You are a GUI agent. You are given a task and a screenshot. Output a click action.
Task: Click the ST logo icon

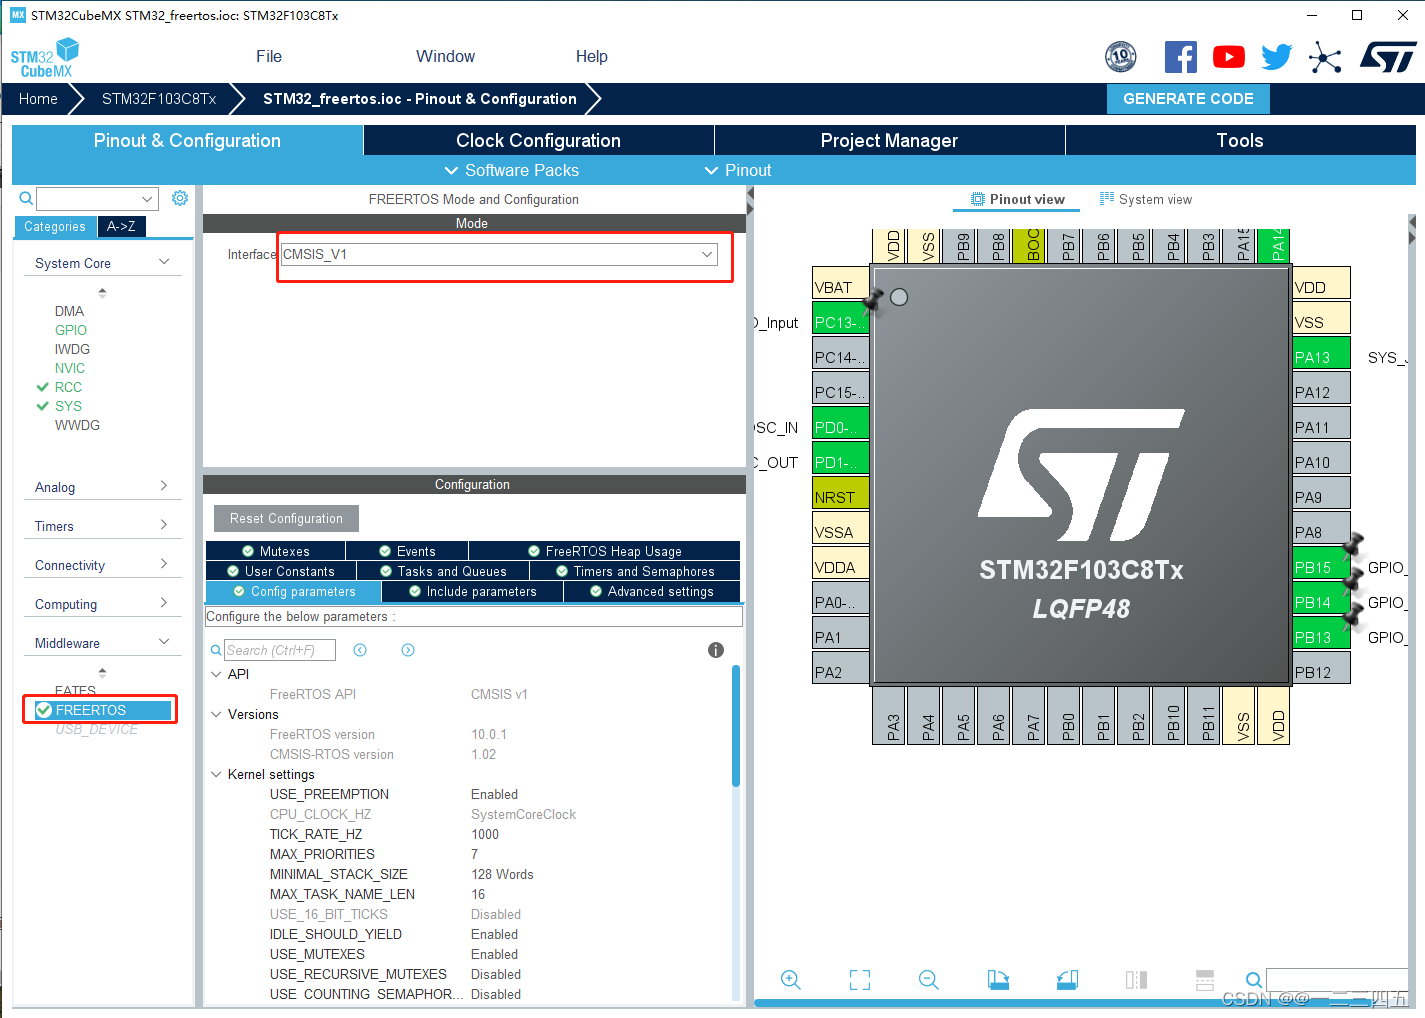coord(1388,57)
